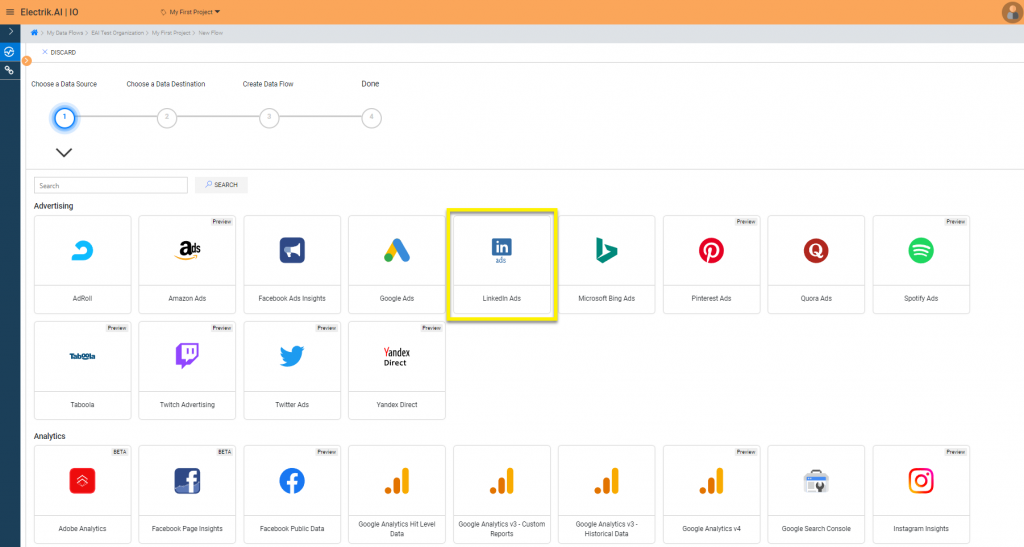Click the Advertising section heading
Image resolution: width=1024 pixels, height=547 pixels.
tap(54, 206)
